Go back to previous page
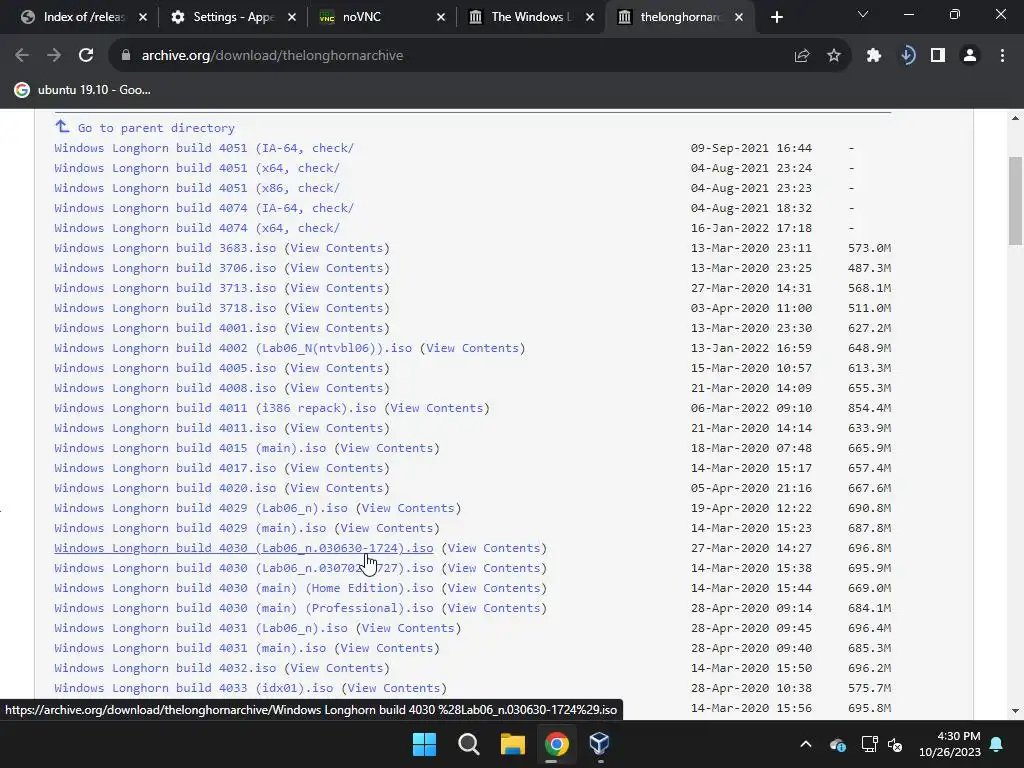Viewport: 1024px width, 768px height. pyautogui.click(x=22, y=56)
